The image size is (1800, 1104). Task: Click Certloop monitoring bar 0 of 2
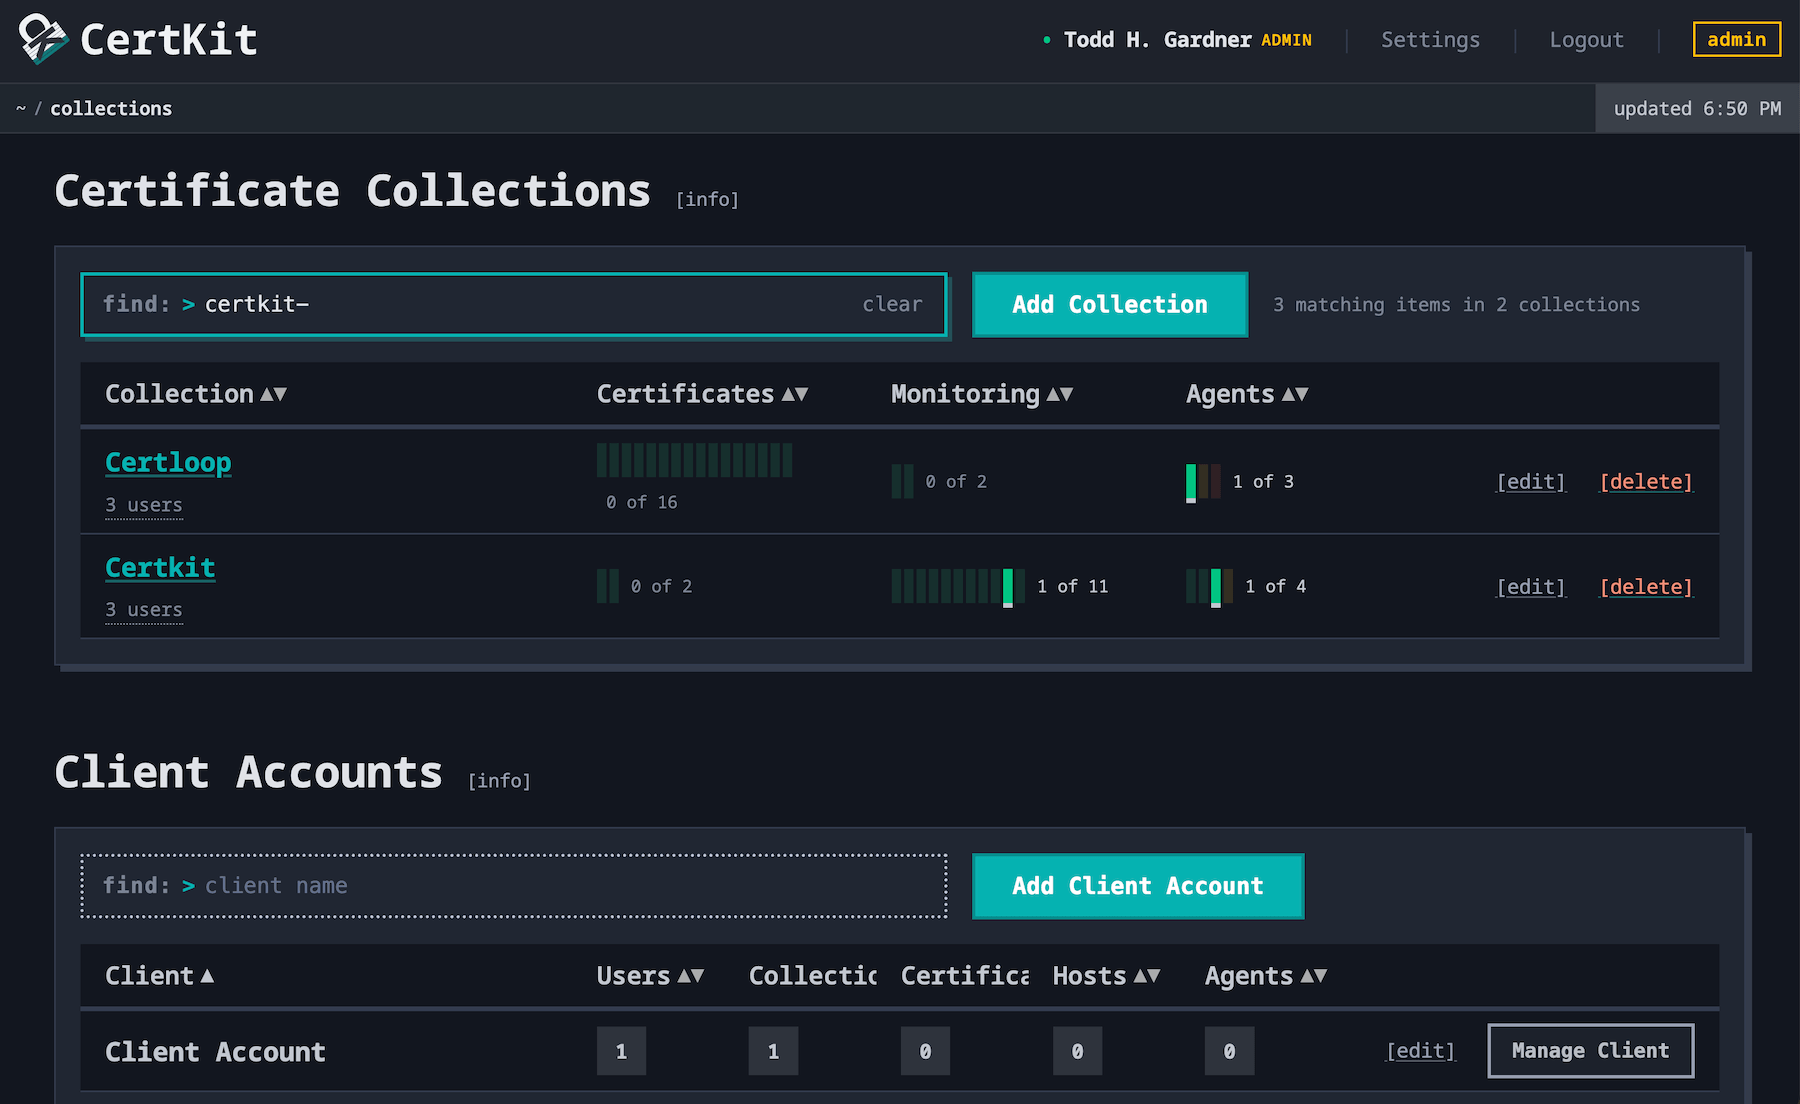pyautogui.click(x=902, y=482)
